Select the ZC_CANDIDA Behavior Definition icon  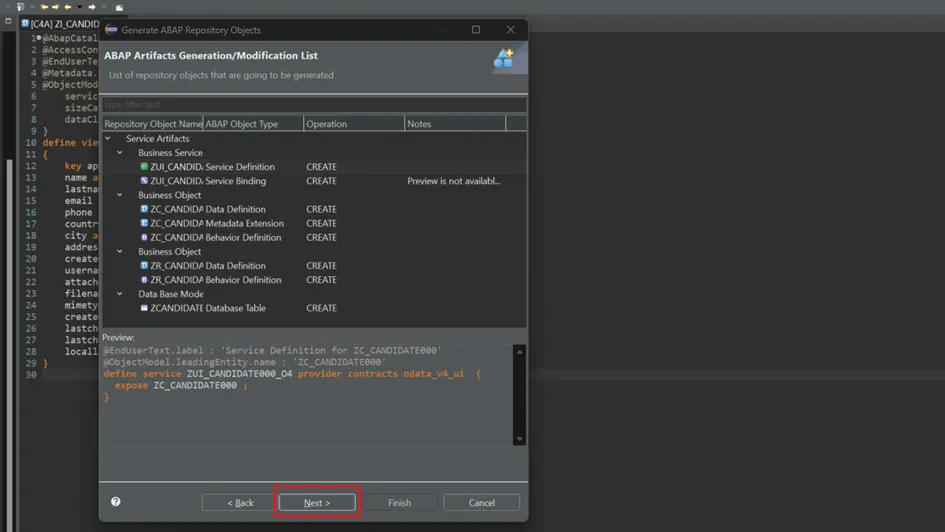pos(144,237)
